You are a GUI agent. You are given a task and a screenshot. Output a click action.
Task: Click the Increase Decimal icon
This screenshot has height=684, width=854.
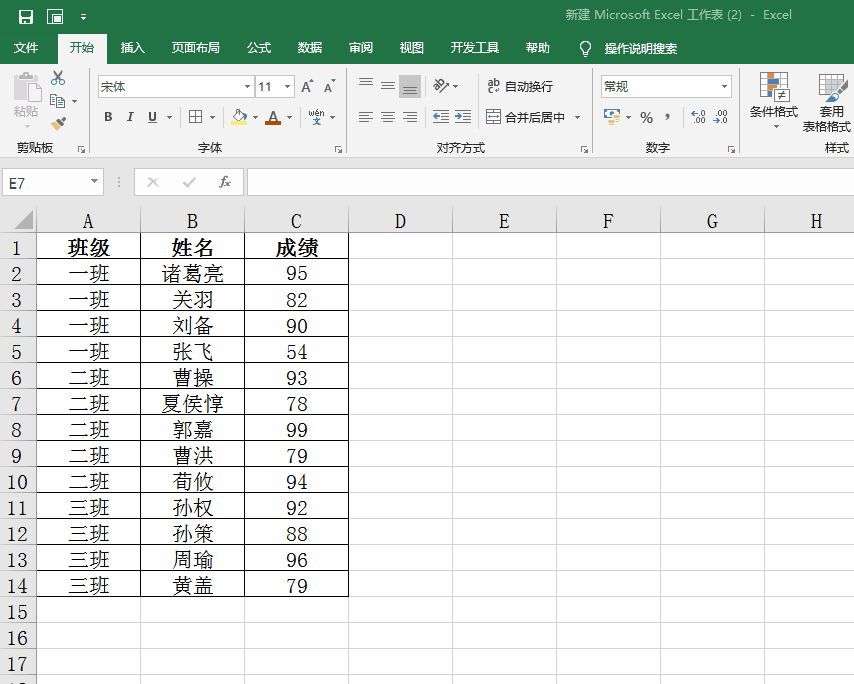coord(698,118)
